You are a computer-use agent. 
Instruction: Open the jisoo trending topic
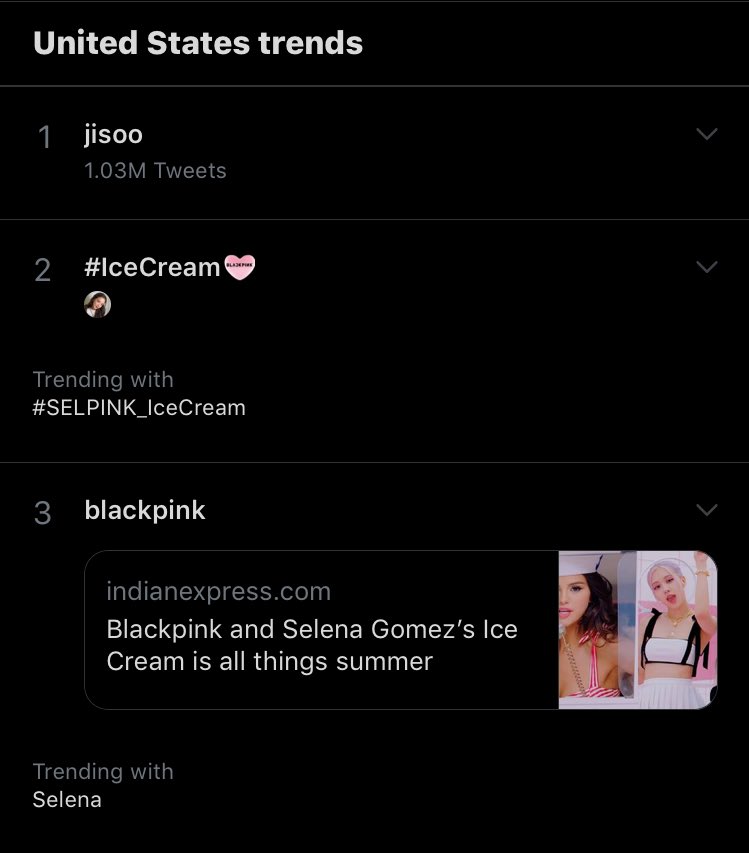coord(113,135)
